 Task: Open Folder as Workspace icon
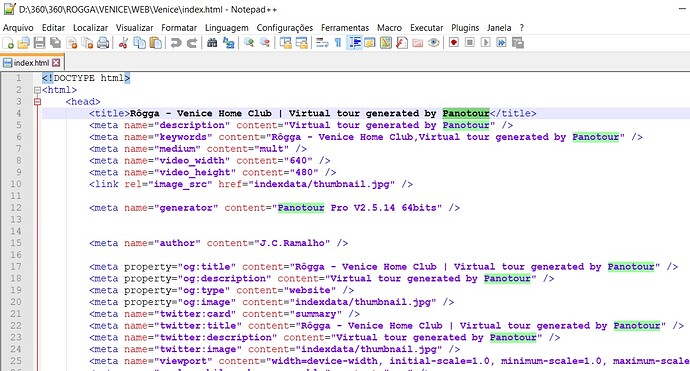coord(418,43)
